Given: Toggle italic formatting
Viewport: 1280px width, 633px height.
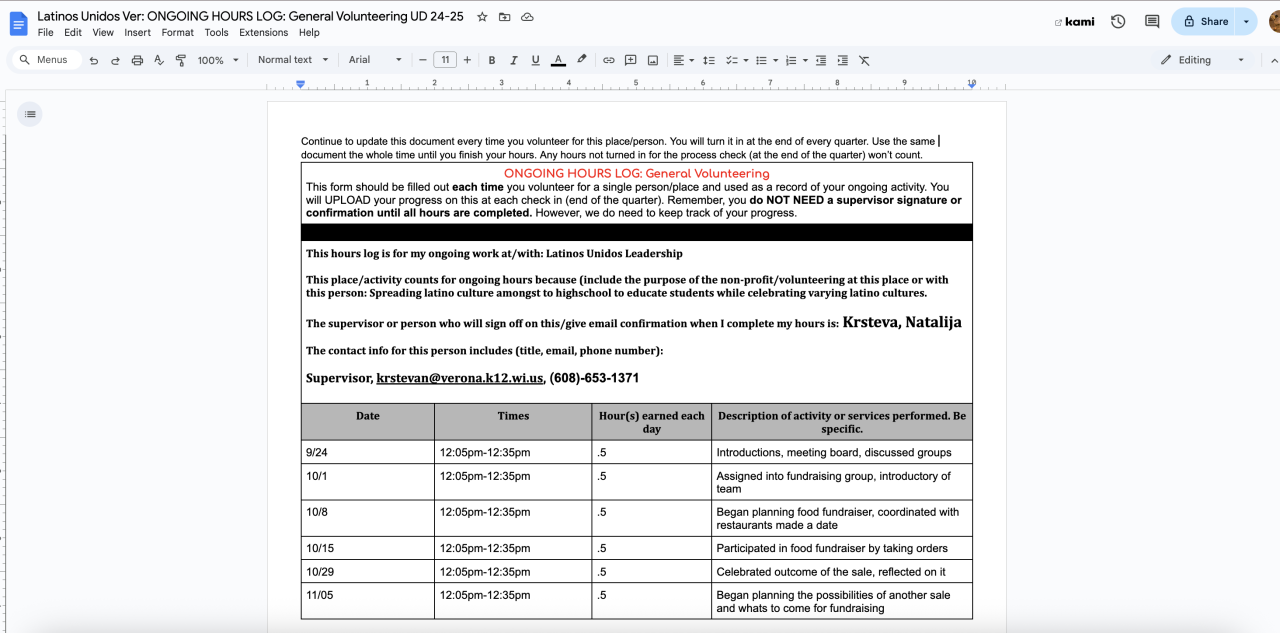Looking at the screenshot, I should coord(514,60).
